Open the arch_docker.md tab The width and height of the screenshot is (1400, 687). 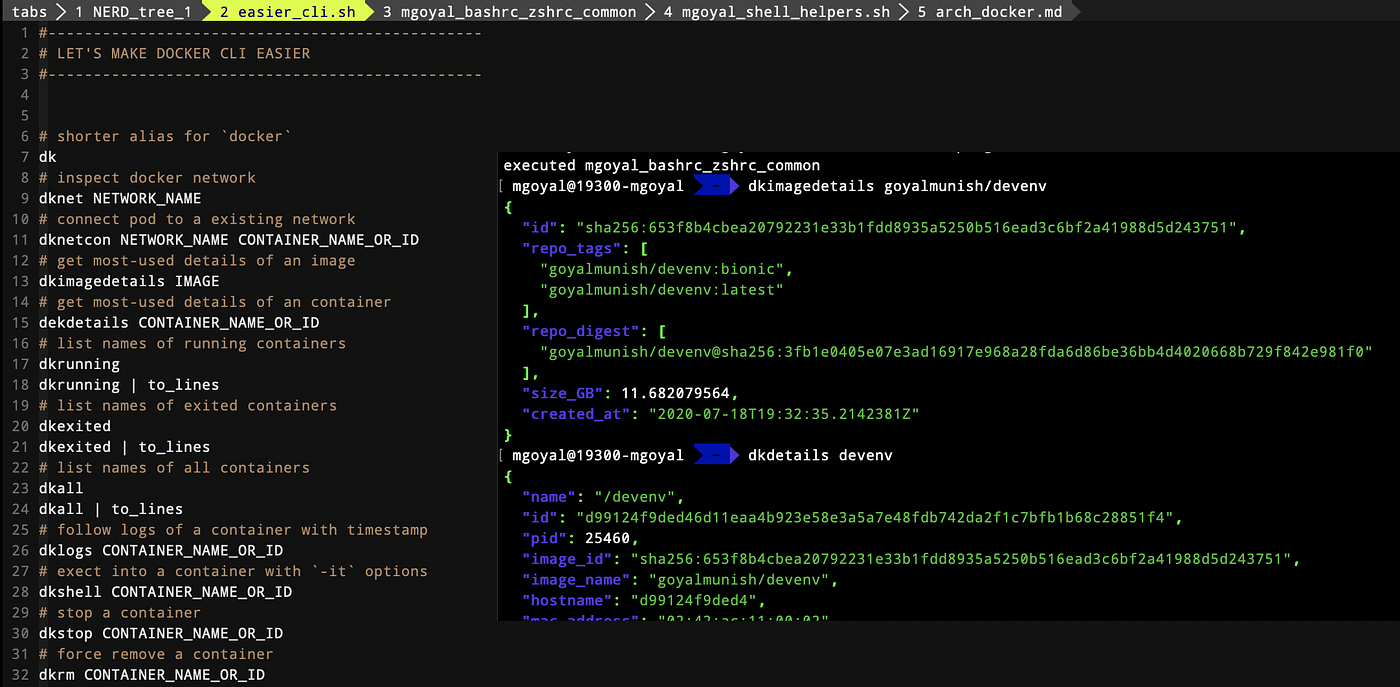pyautogui.click(x=988, y=12)
